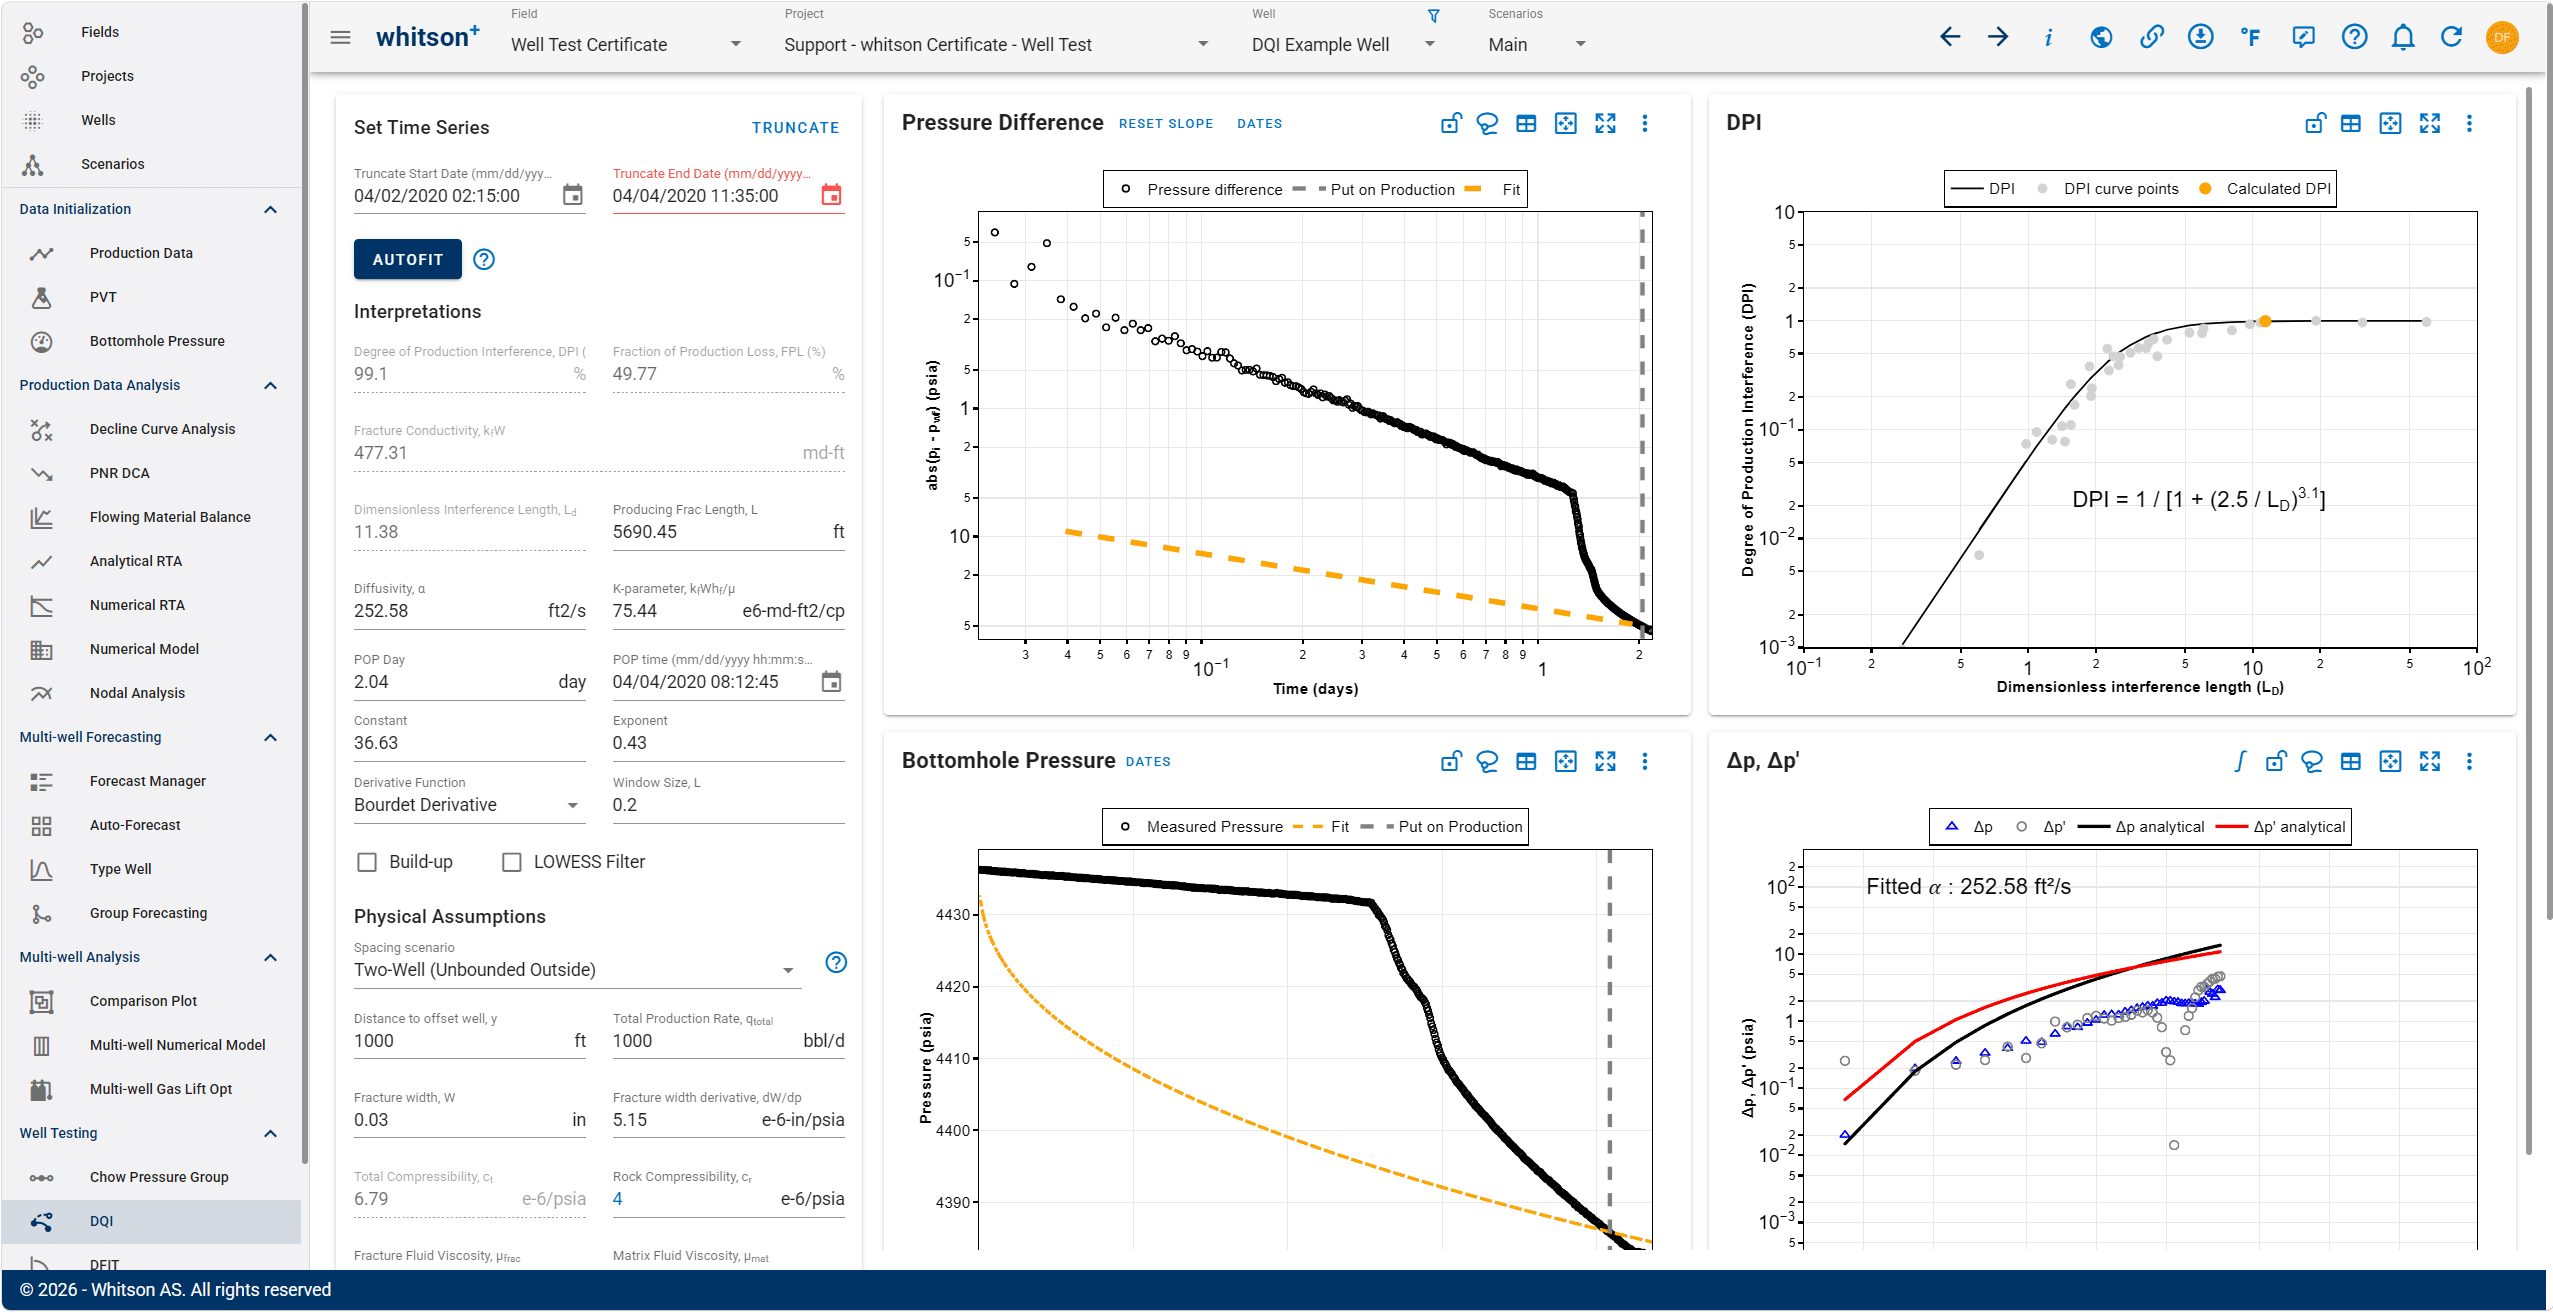This screenshot has height=1313, width=2553.
Task: Enable the LOWESS Filter checkbox
Action: click(512, 862)
